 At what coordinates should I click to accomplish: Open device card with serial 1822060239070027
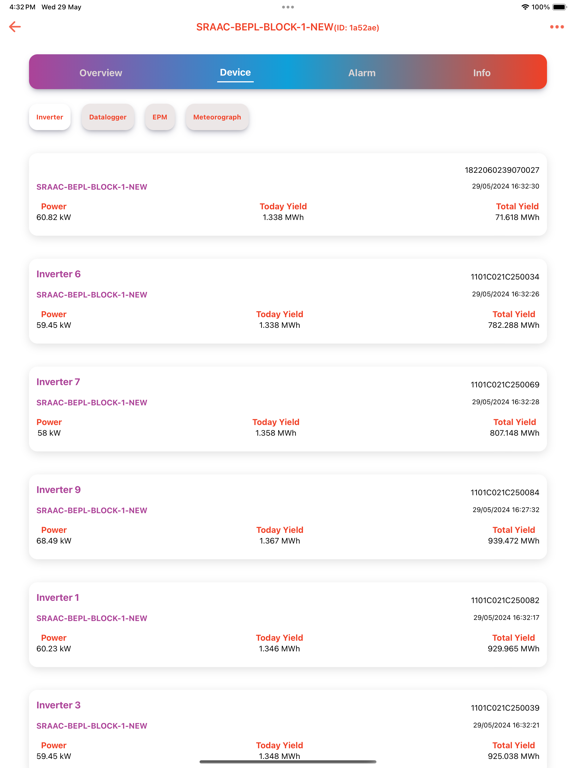coord(288,194)
